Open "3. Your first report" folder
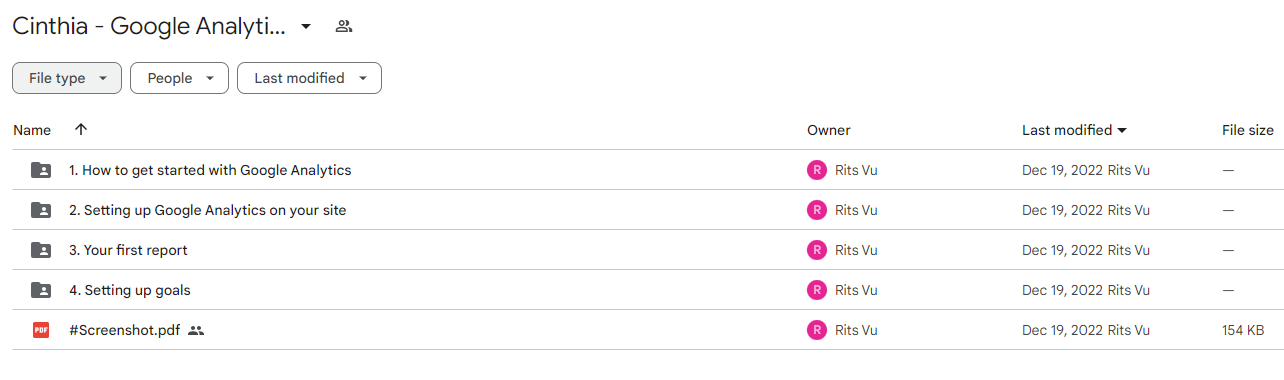 [128, 250]
